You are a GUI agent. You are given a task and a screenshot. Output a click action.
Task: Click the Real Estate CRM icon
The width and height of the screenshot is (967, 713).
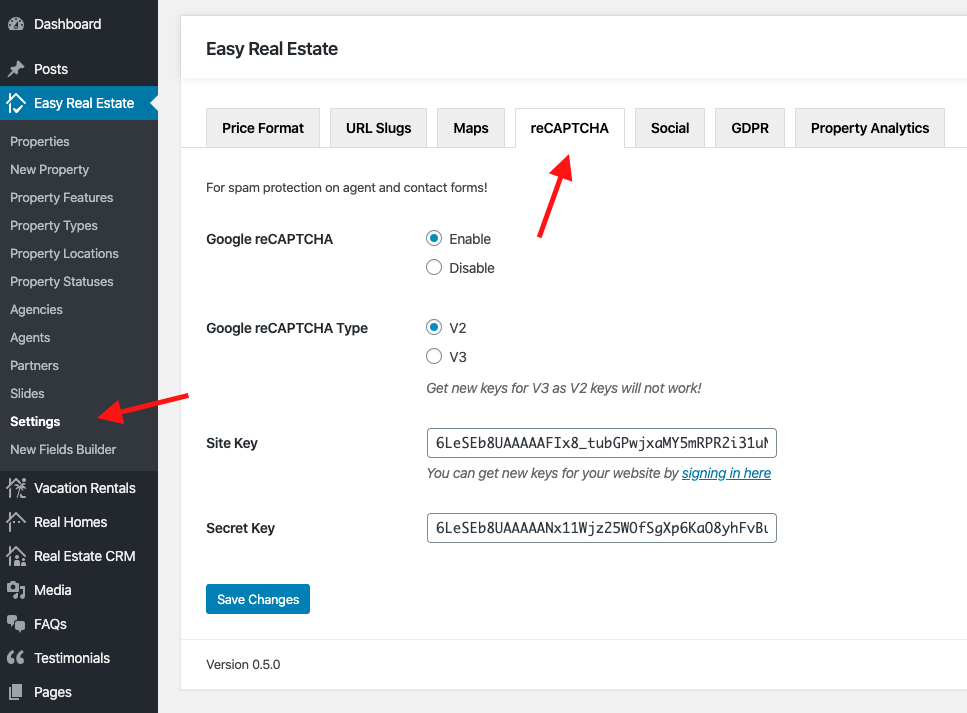[x=16, y=556]
